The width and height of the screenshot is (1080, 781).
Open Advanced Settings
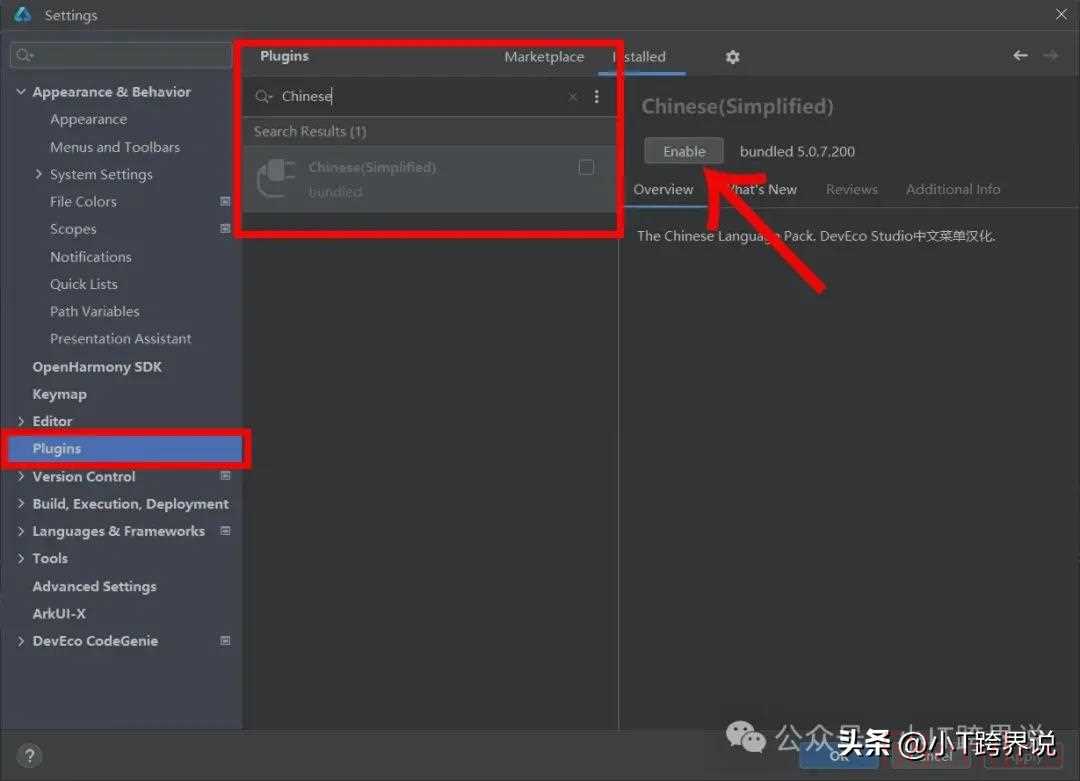(94, 587)
